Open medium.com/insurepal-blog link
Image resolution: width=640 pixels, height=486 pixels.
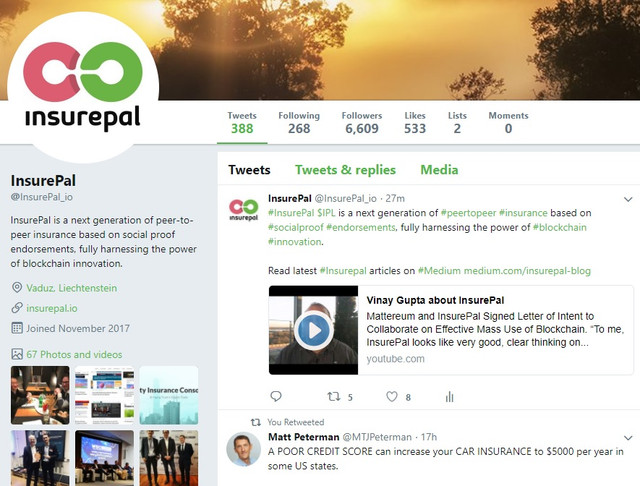click(527, 271)
